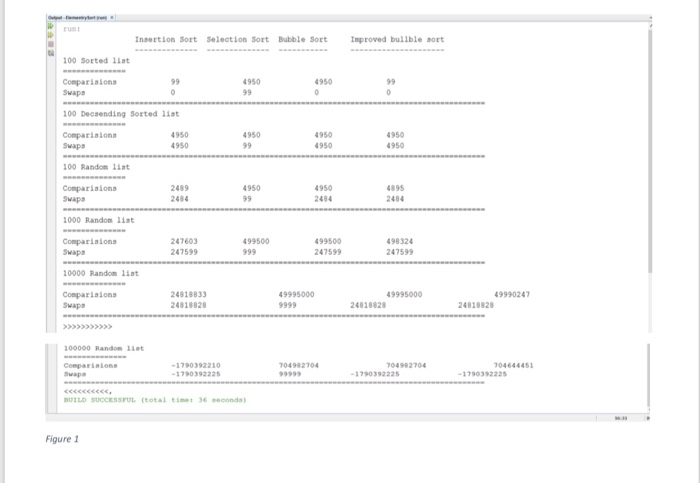Open the output settings icon below Stop
The height and width of the screenshot is (483, 700).
pos(50,53)
